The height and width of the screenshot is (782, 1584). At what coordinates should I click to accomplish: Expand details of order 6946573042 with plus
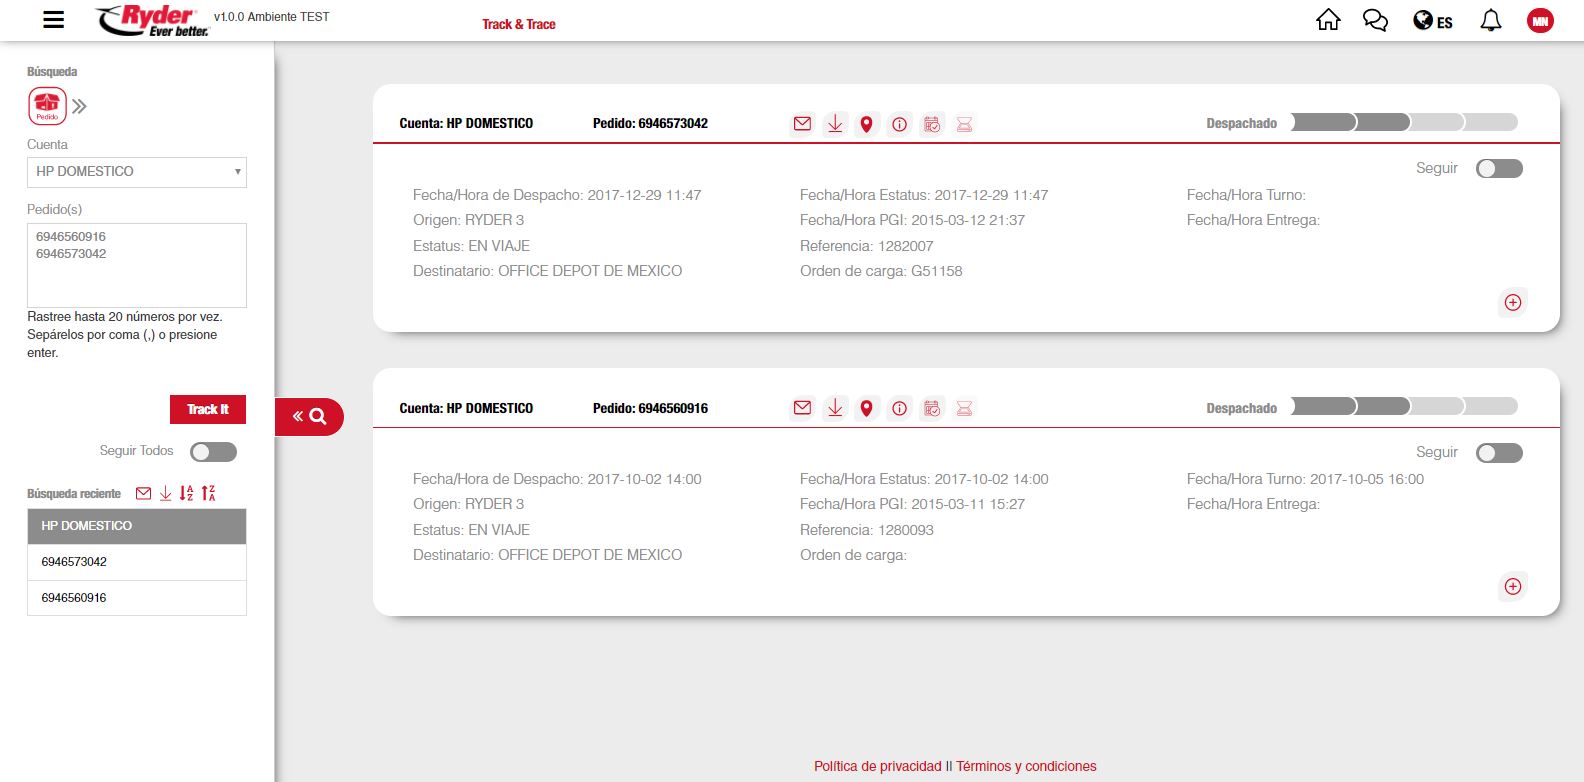(x=1512, y=302)
